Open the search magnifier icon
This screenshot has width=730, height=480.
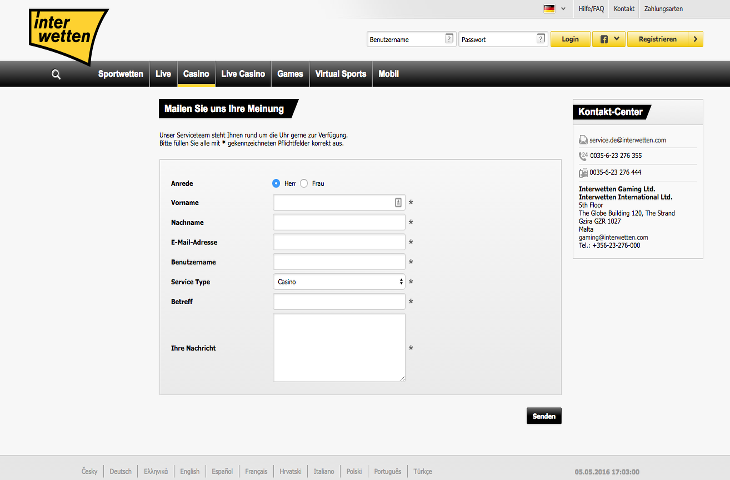(x=56, y=74)
